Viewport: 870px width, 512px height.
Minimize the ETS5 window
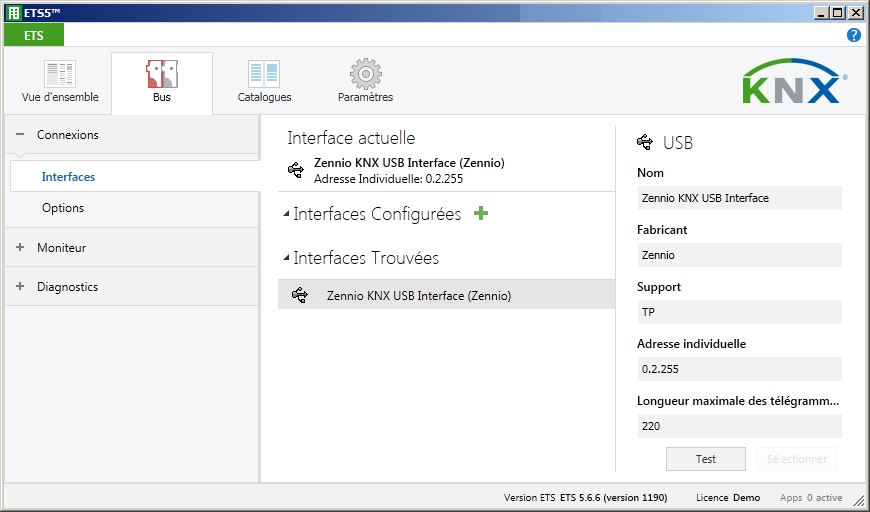[x=821, y=13]
